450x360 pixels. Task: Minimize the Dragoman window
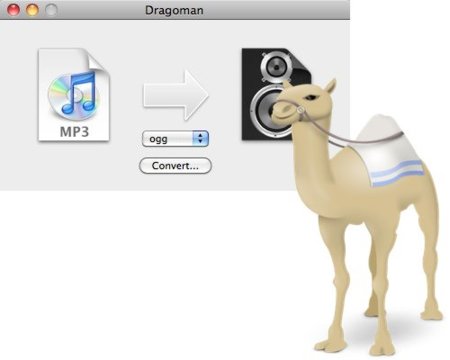point(32,10)
